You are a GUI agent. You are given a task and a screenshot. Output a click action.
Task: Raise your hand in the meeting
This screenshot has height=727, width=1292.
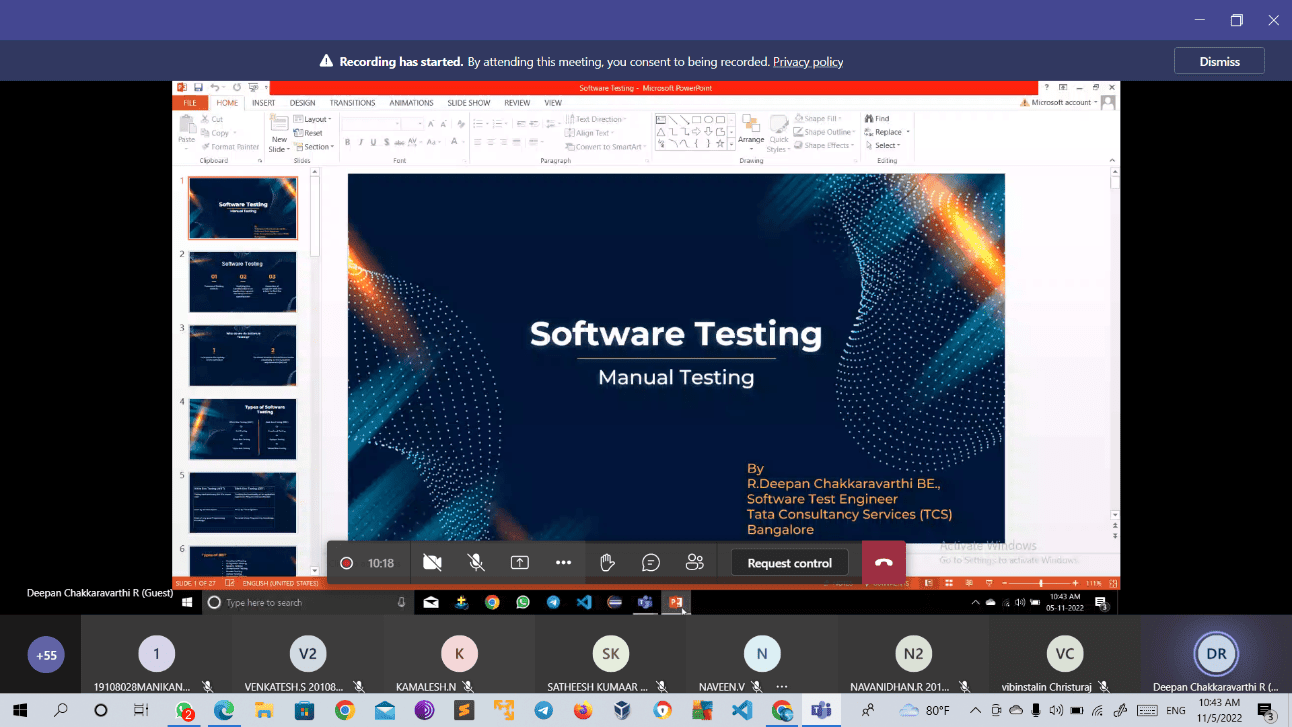(607, 563)
